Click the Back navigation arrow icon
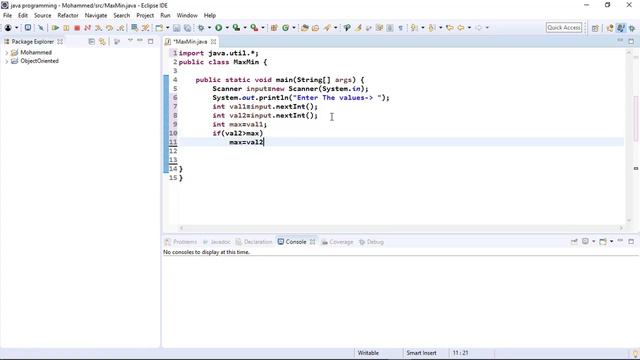This screenshot has height=360, width=640. coord(461,28)
